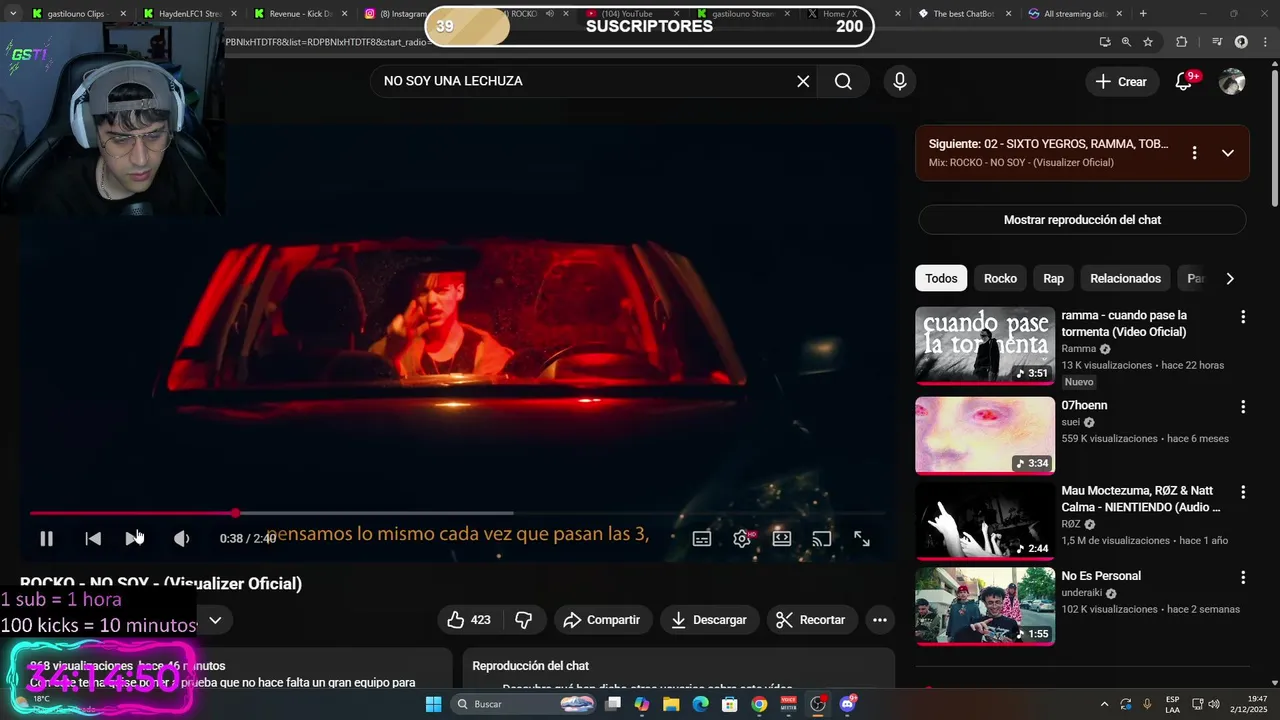Start voice search with microphone
Screen dimensions: 1280x720
pos(900,81)
